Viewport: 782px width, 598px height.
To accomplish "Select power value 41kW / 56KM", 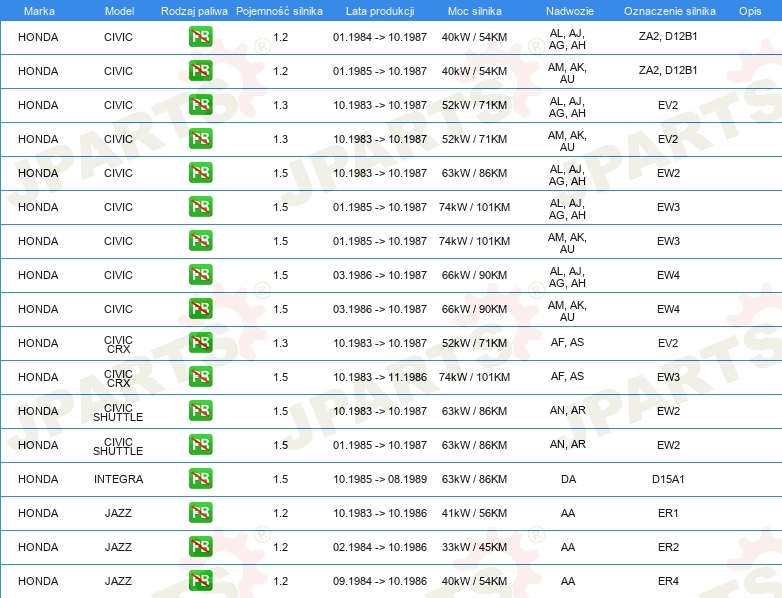I will click(474, 513).
